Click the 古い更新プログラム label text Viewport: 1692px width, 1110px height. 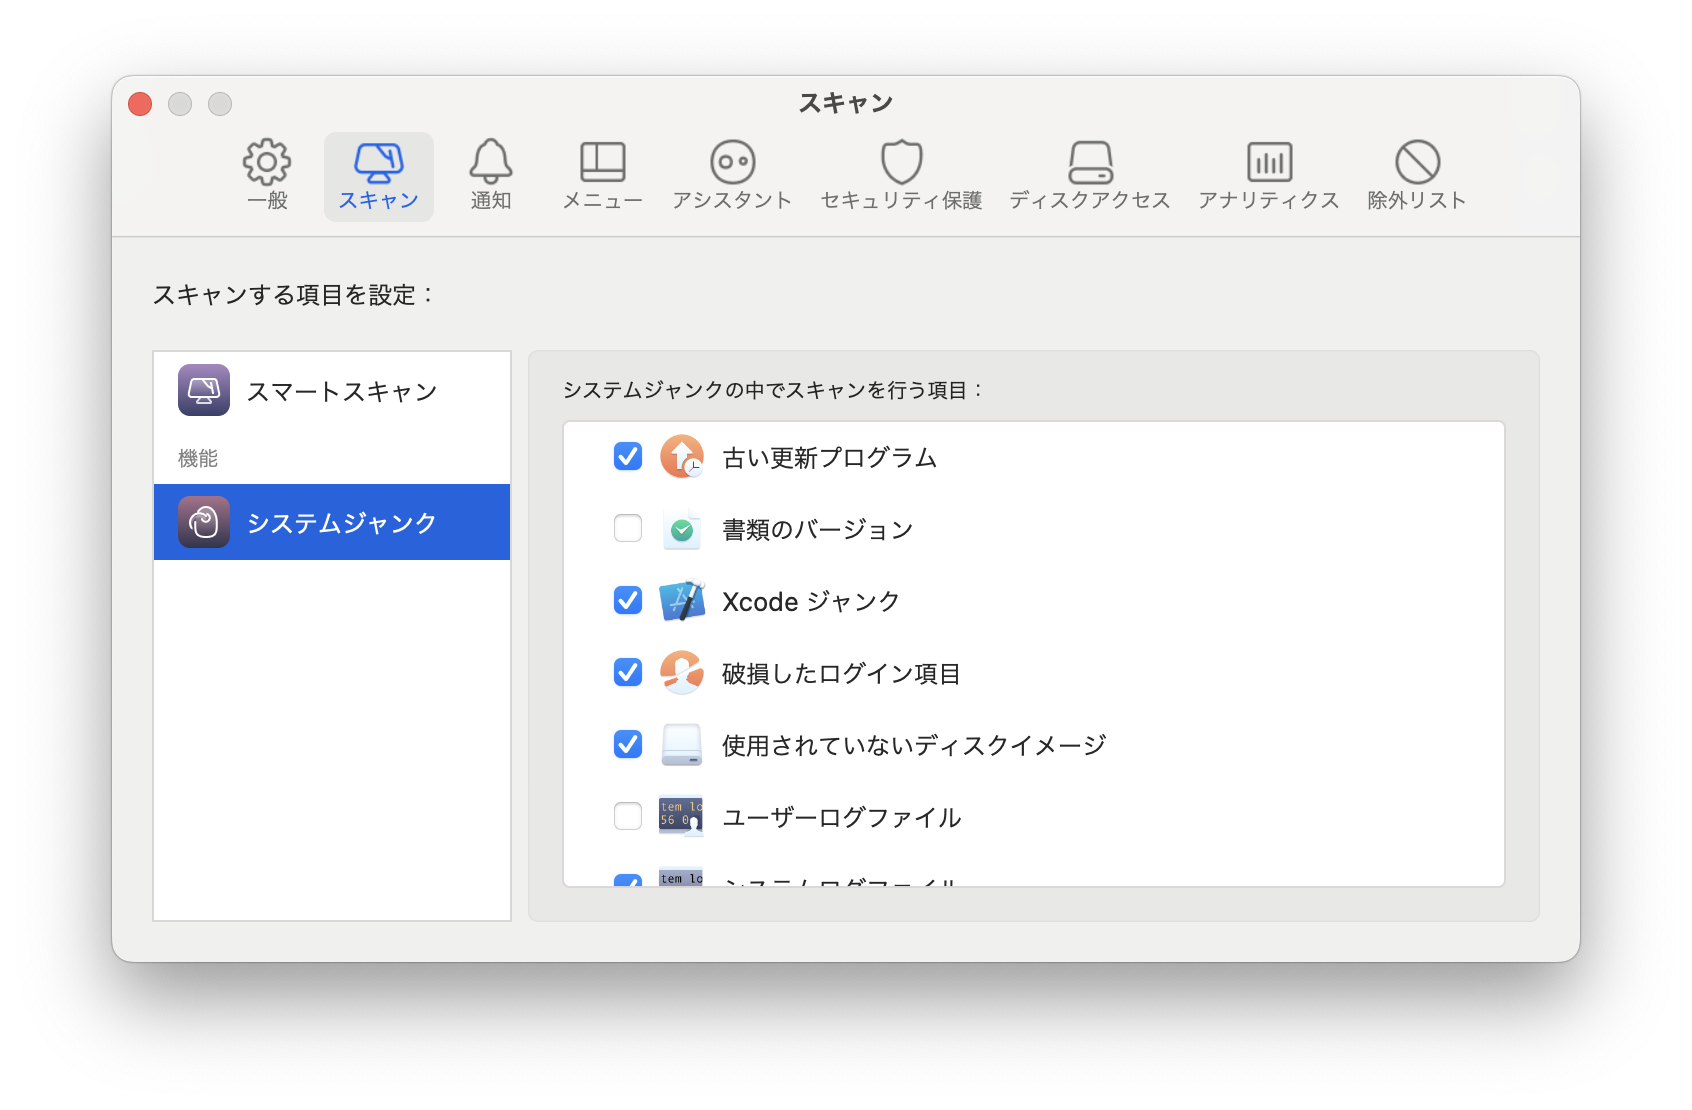[x=830, y=458]
